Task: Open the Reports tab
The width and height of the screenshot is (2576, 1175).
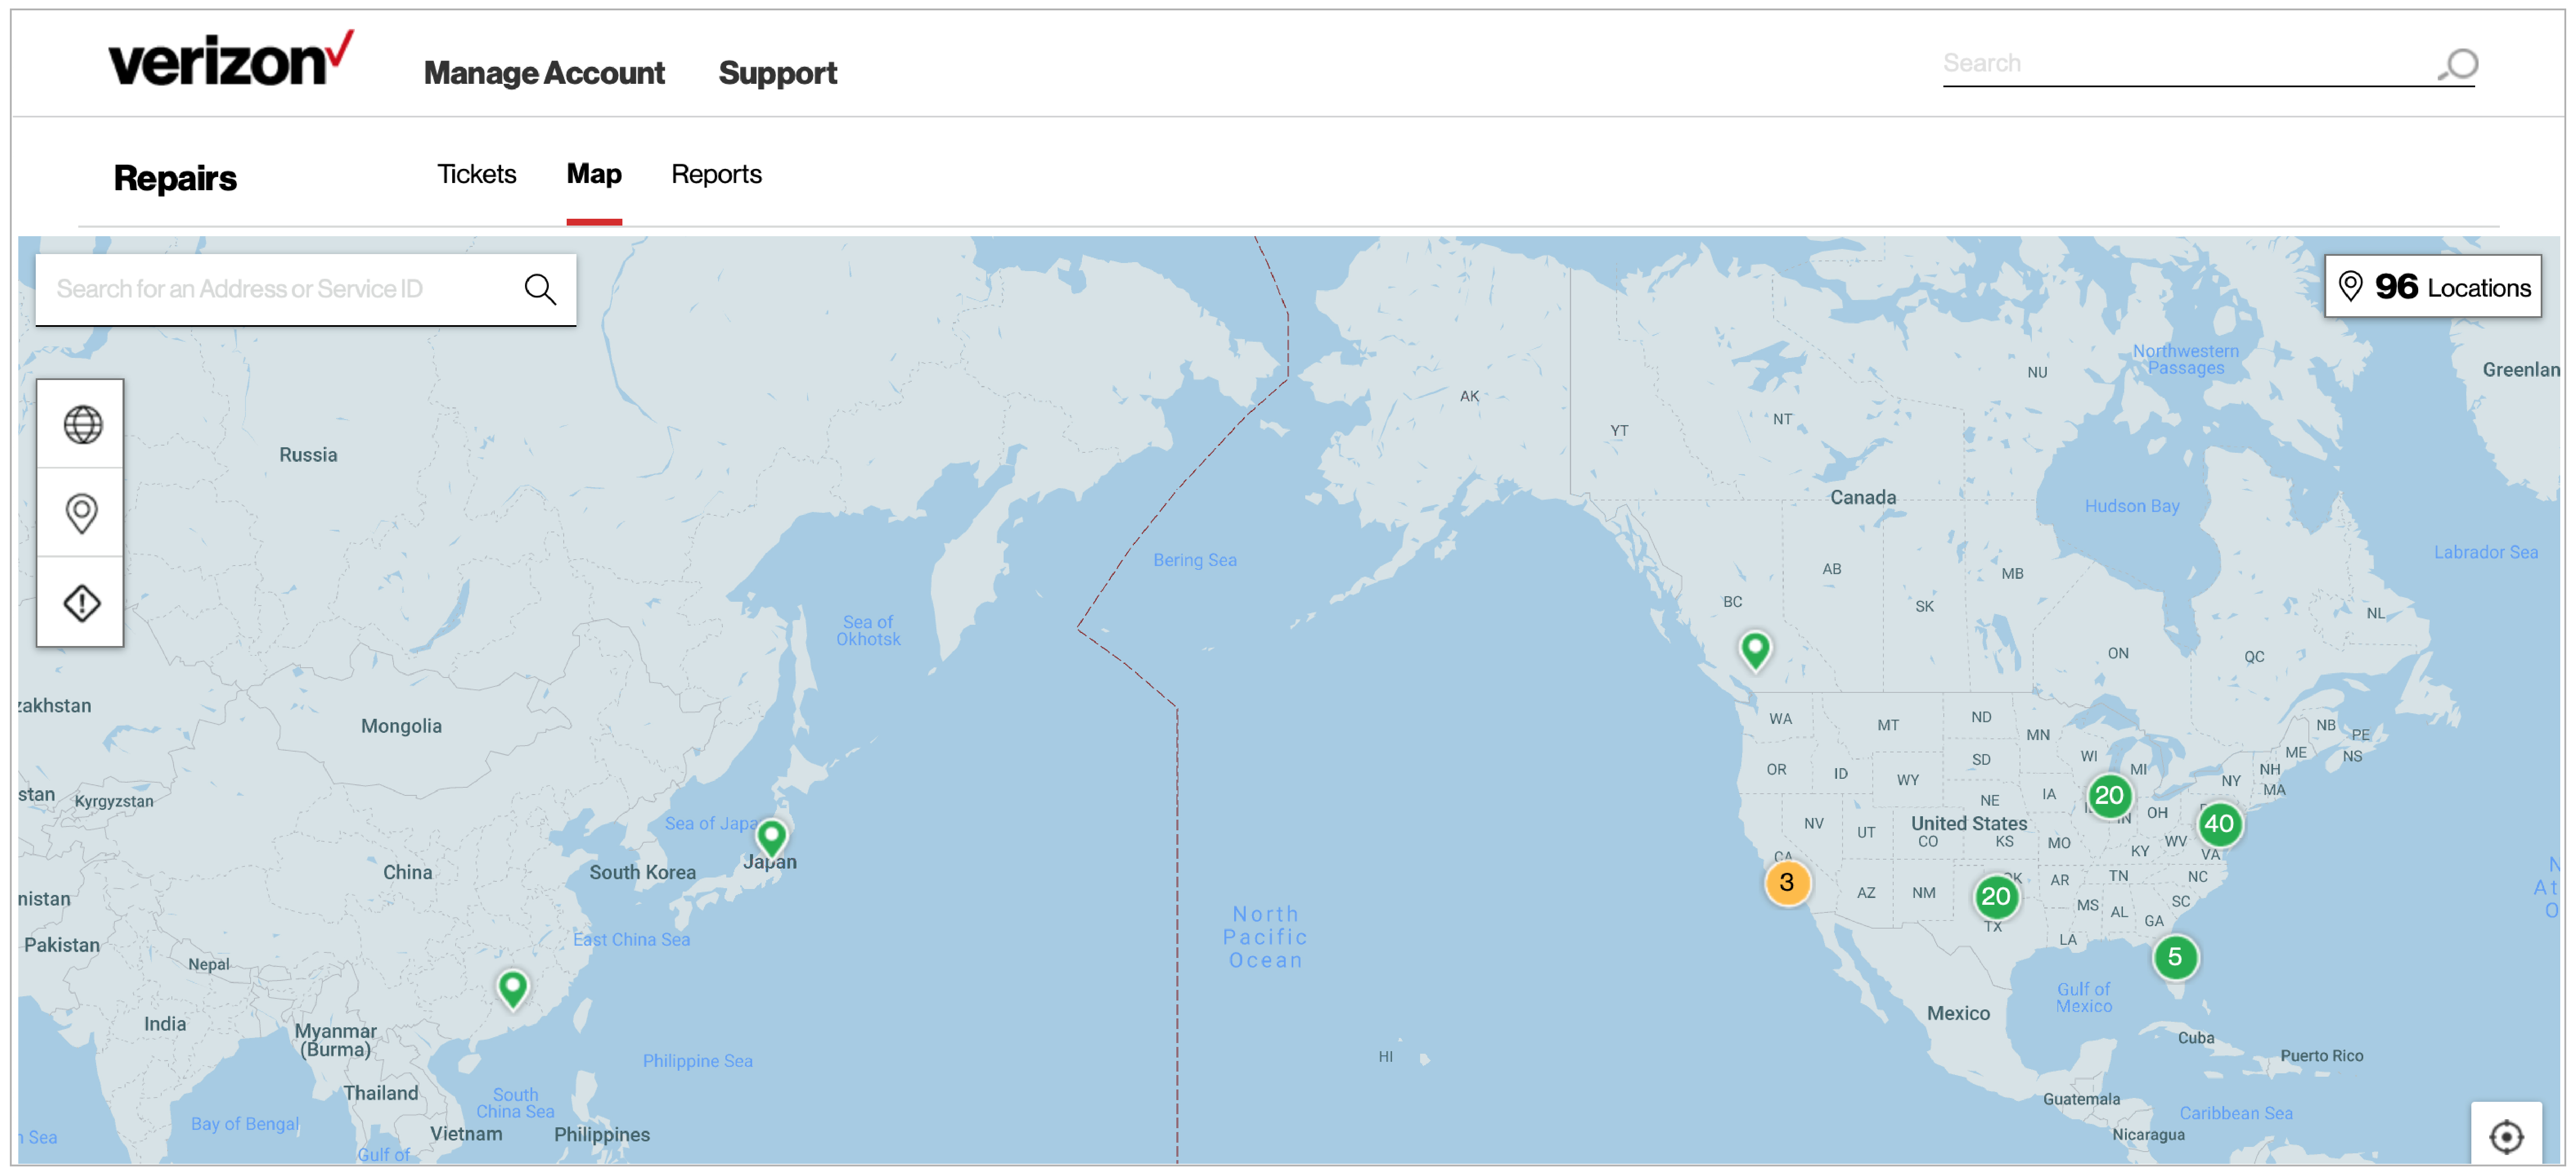Action: (x=716, y=174)
